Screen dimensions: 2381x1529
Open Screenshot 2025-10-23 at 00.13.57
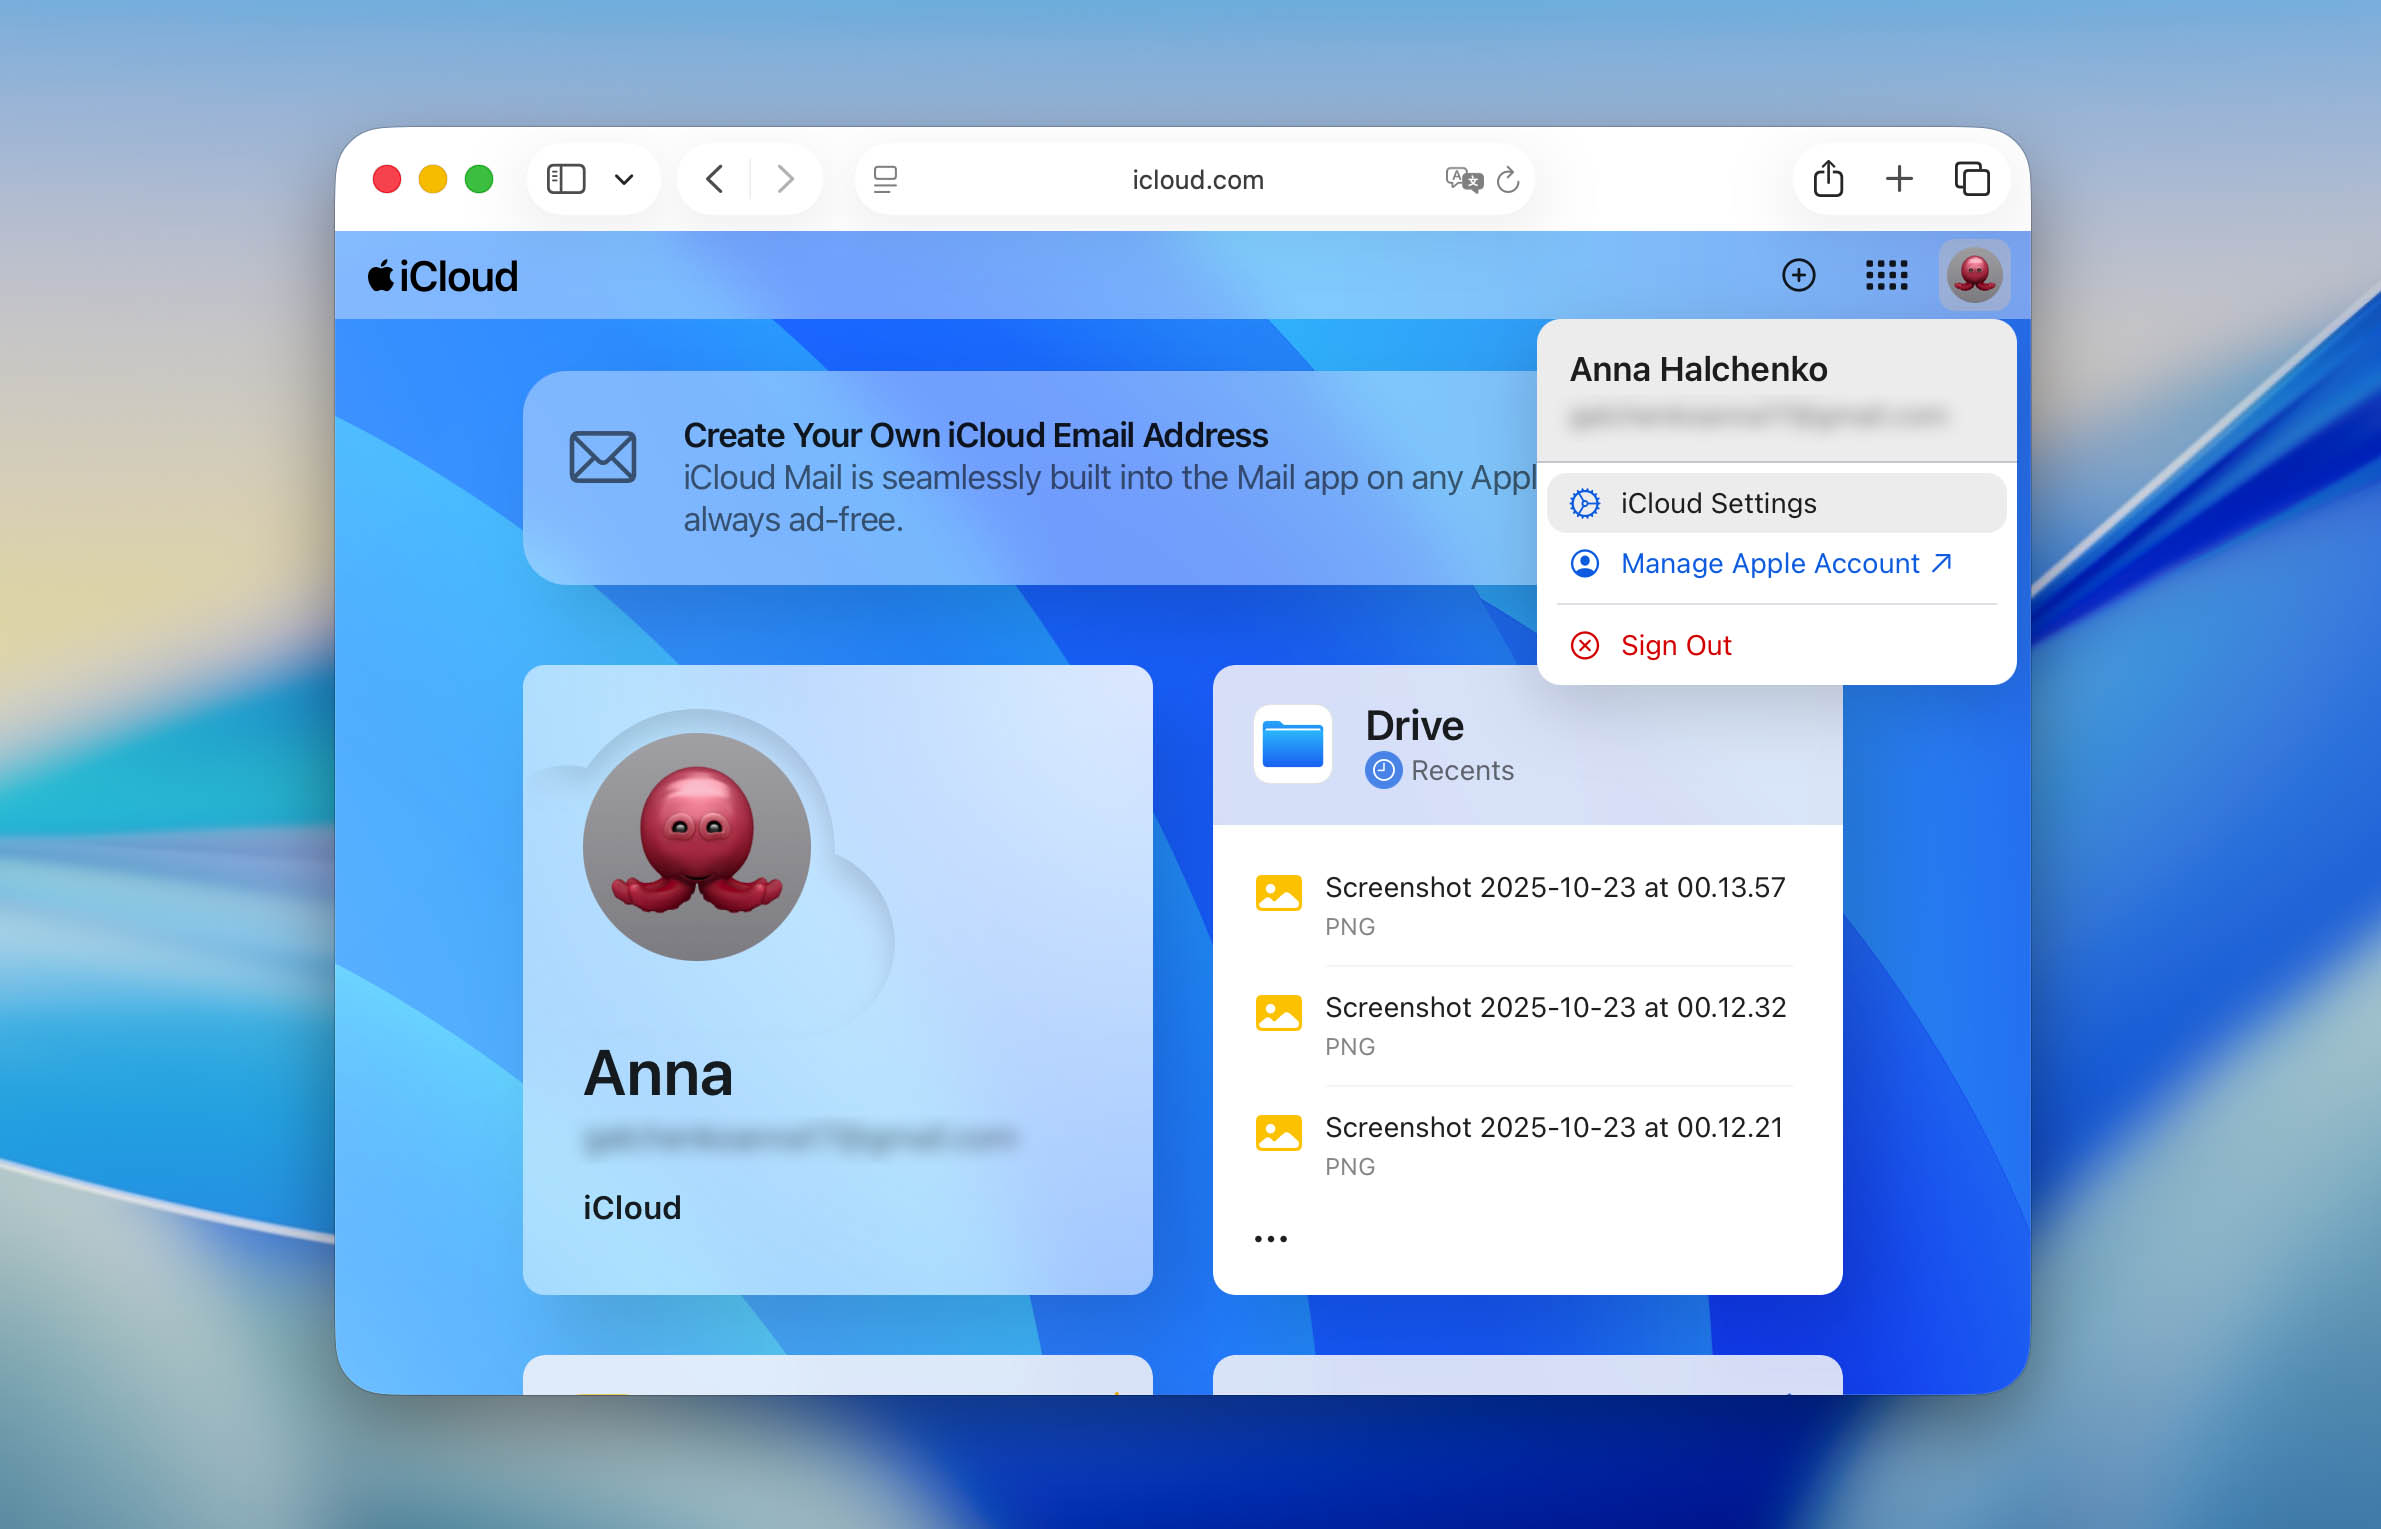pos(1554,887)
